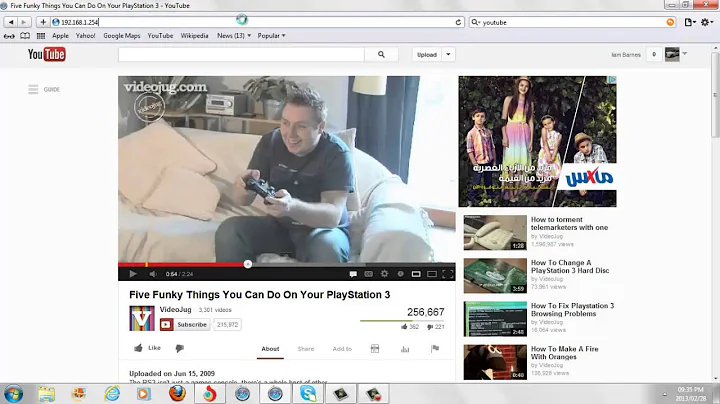Show bookmarks with the book icon
Screen dimensions: 720x404
click(x=25, y=36)
